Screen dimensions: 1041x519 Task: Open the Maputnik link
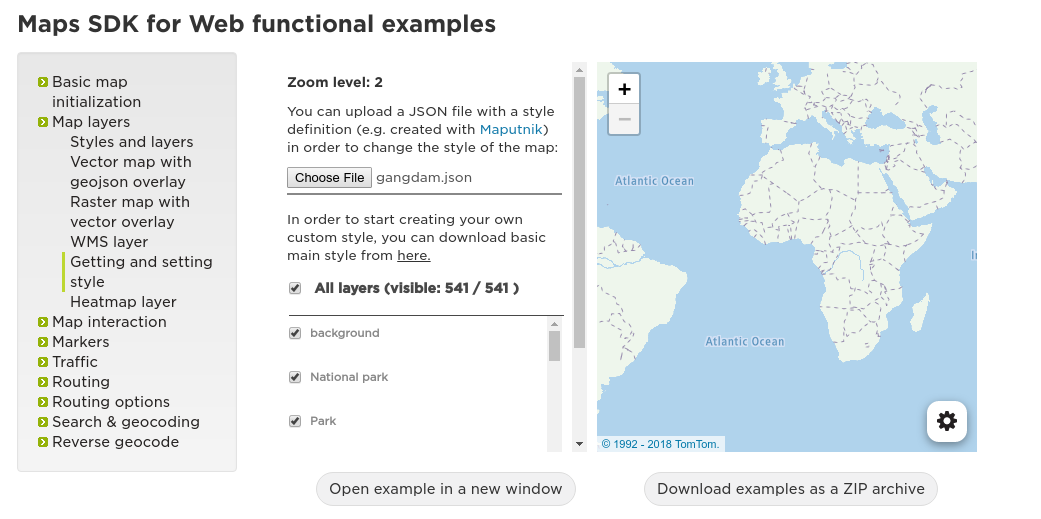pos(513,129)
